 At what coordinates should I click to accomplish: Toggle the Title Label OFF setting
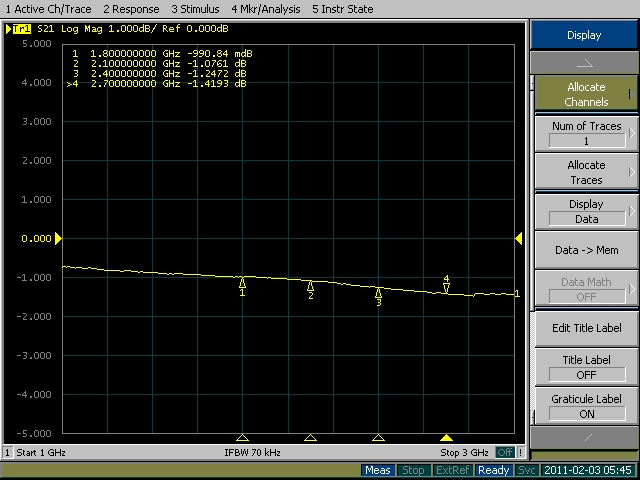tap(586, 367)
